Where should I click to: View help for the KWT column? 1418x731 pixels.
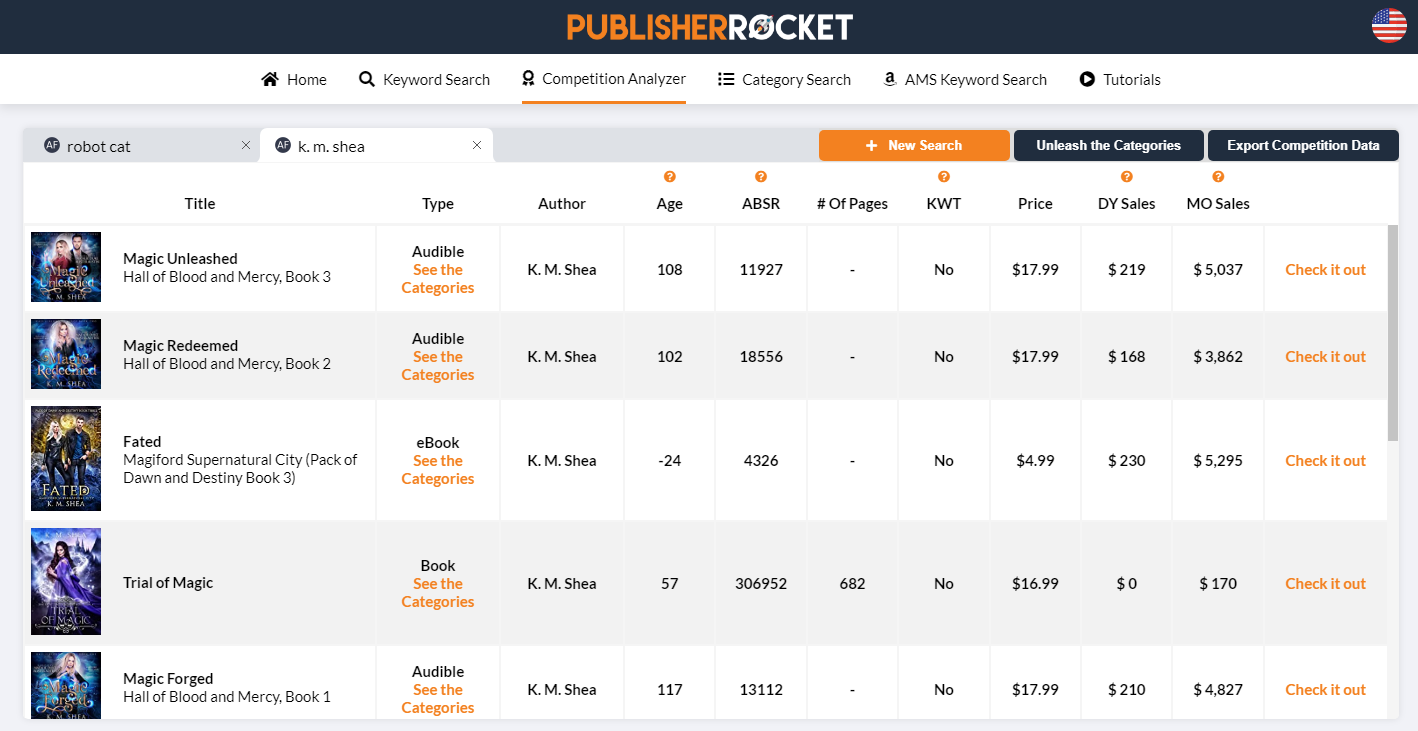point(943,176)
